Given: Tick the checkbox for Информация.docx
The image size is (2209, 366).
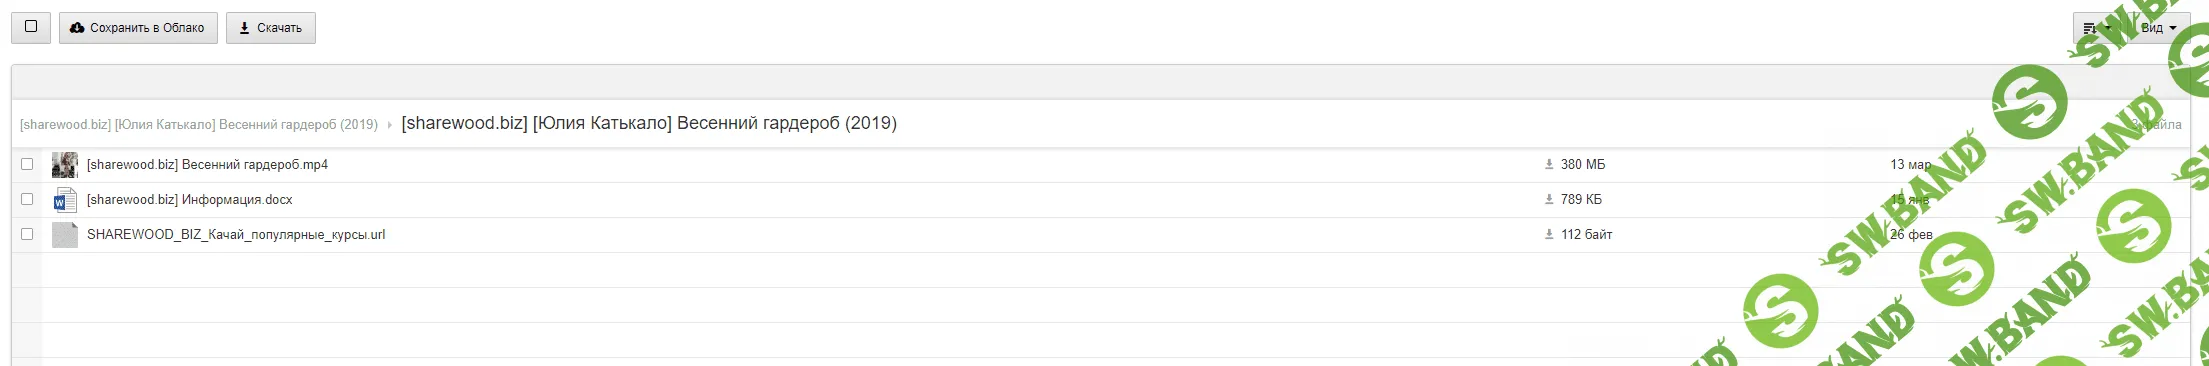Looking at the screenshot, I should pos(27,199).
